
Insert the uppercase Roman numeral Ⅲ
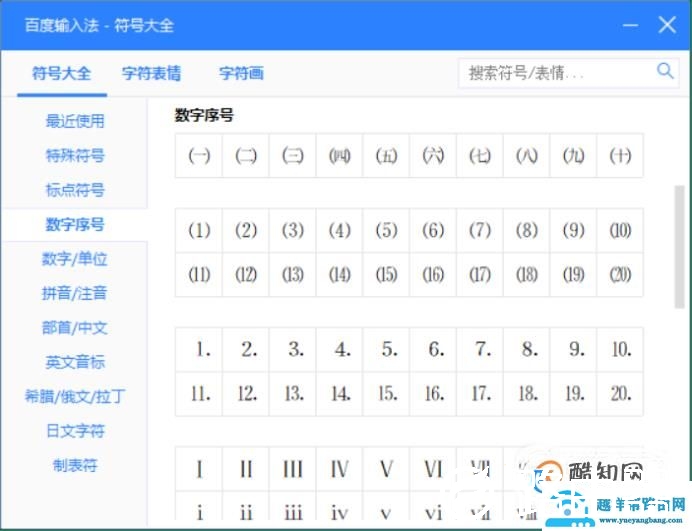click(293, 469)
